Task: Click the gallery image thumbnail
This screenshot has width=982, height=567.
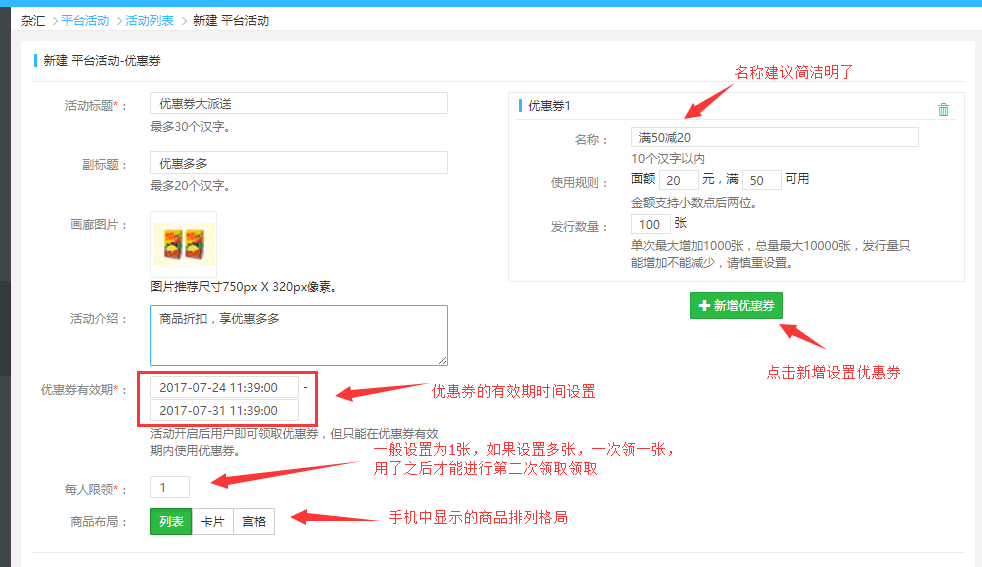Action: click(183, 244)
